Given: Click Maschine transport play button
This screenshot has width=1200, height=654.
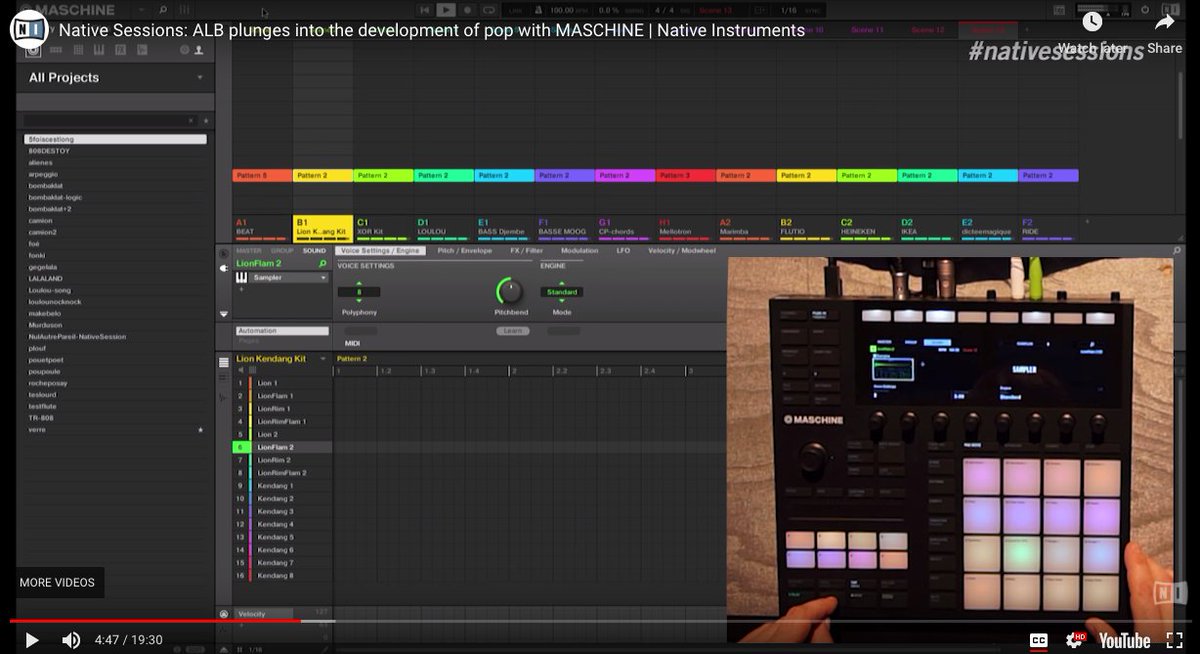Looking at the screenshot, I should click(x=446, y=10).
